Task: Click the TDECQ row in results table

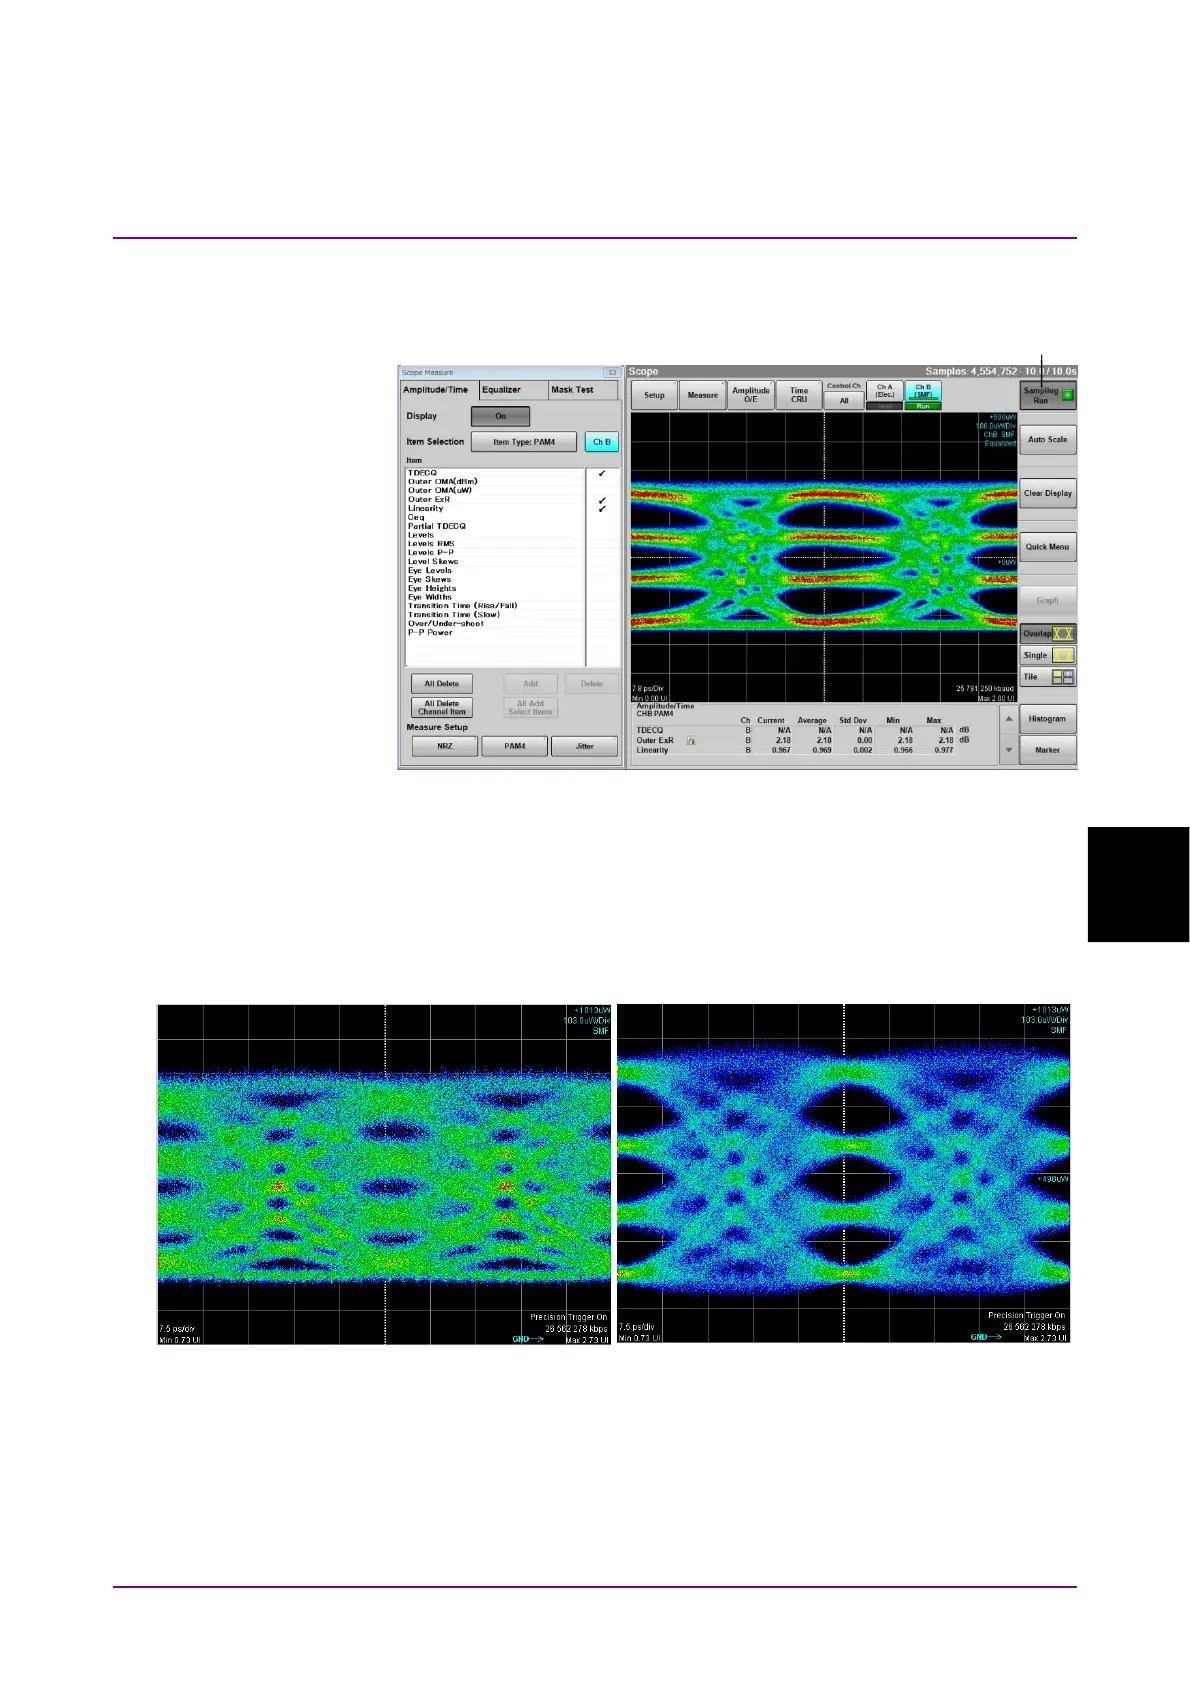Action: click(803, 731)
